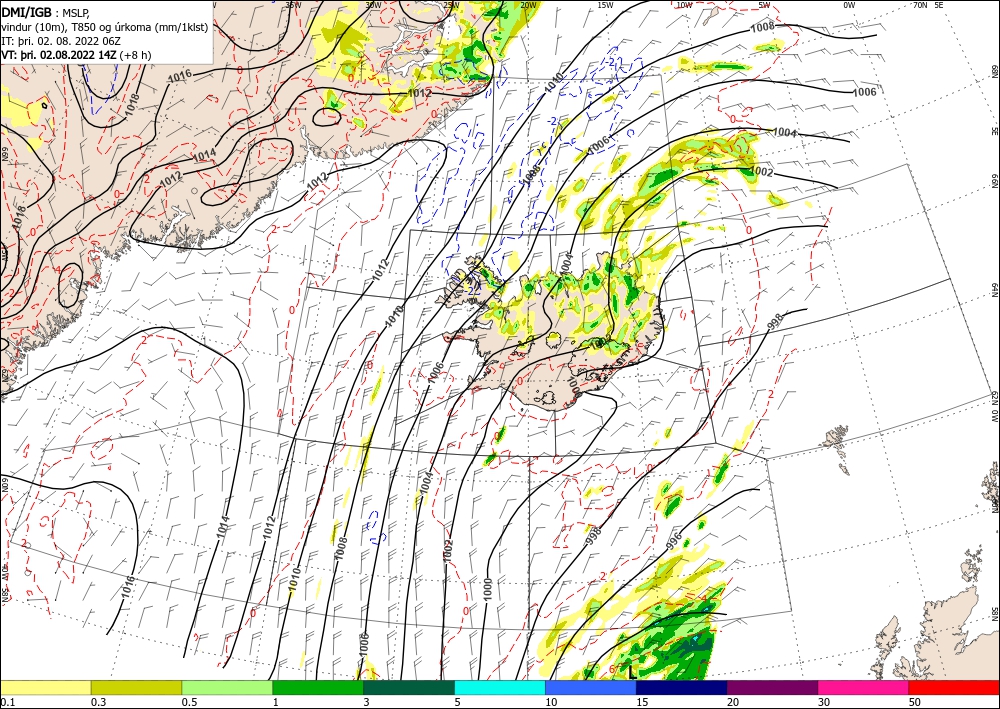The width and height of the screenshot is (1000, 709).
Task: Click the 15W longitude label
Action: click(606, 5)
